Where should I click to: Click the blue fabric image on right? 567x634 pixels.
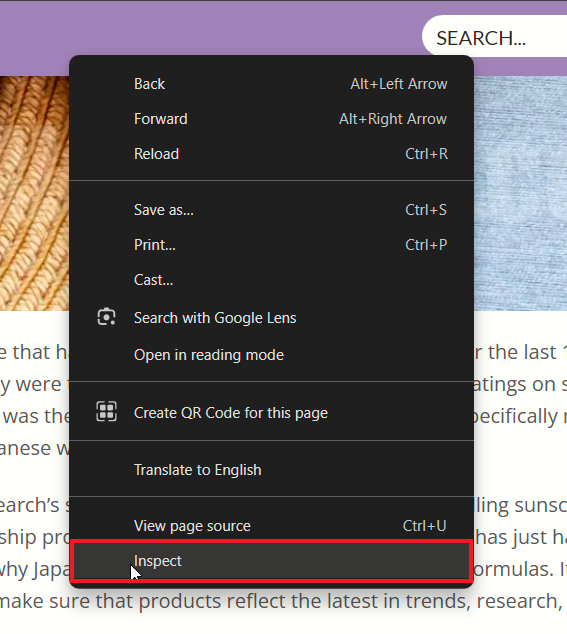[520, 193]
